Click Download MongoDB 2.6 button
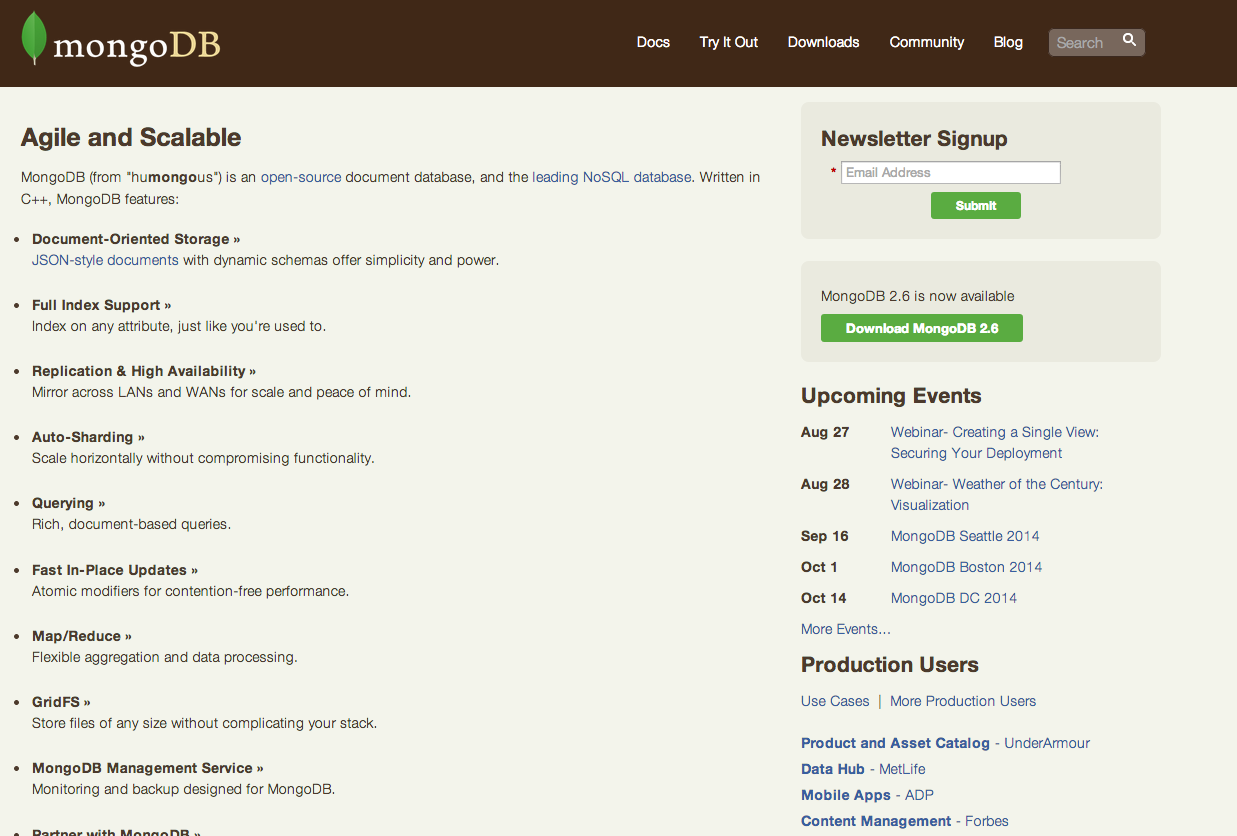Screen dimensions: 1237x836 (921, 328)
